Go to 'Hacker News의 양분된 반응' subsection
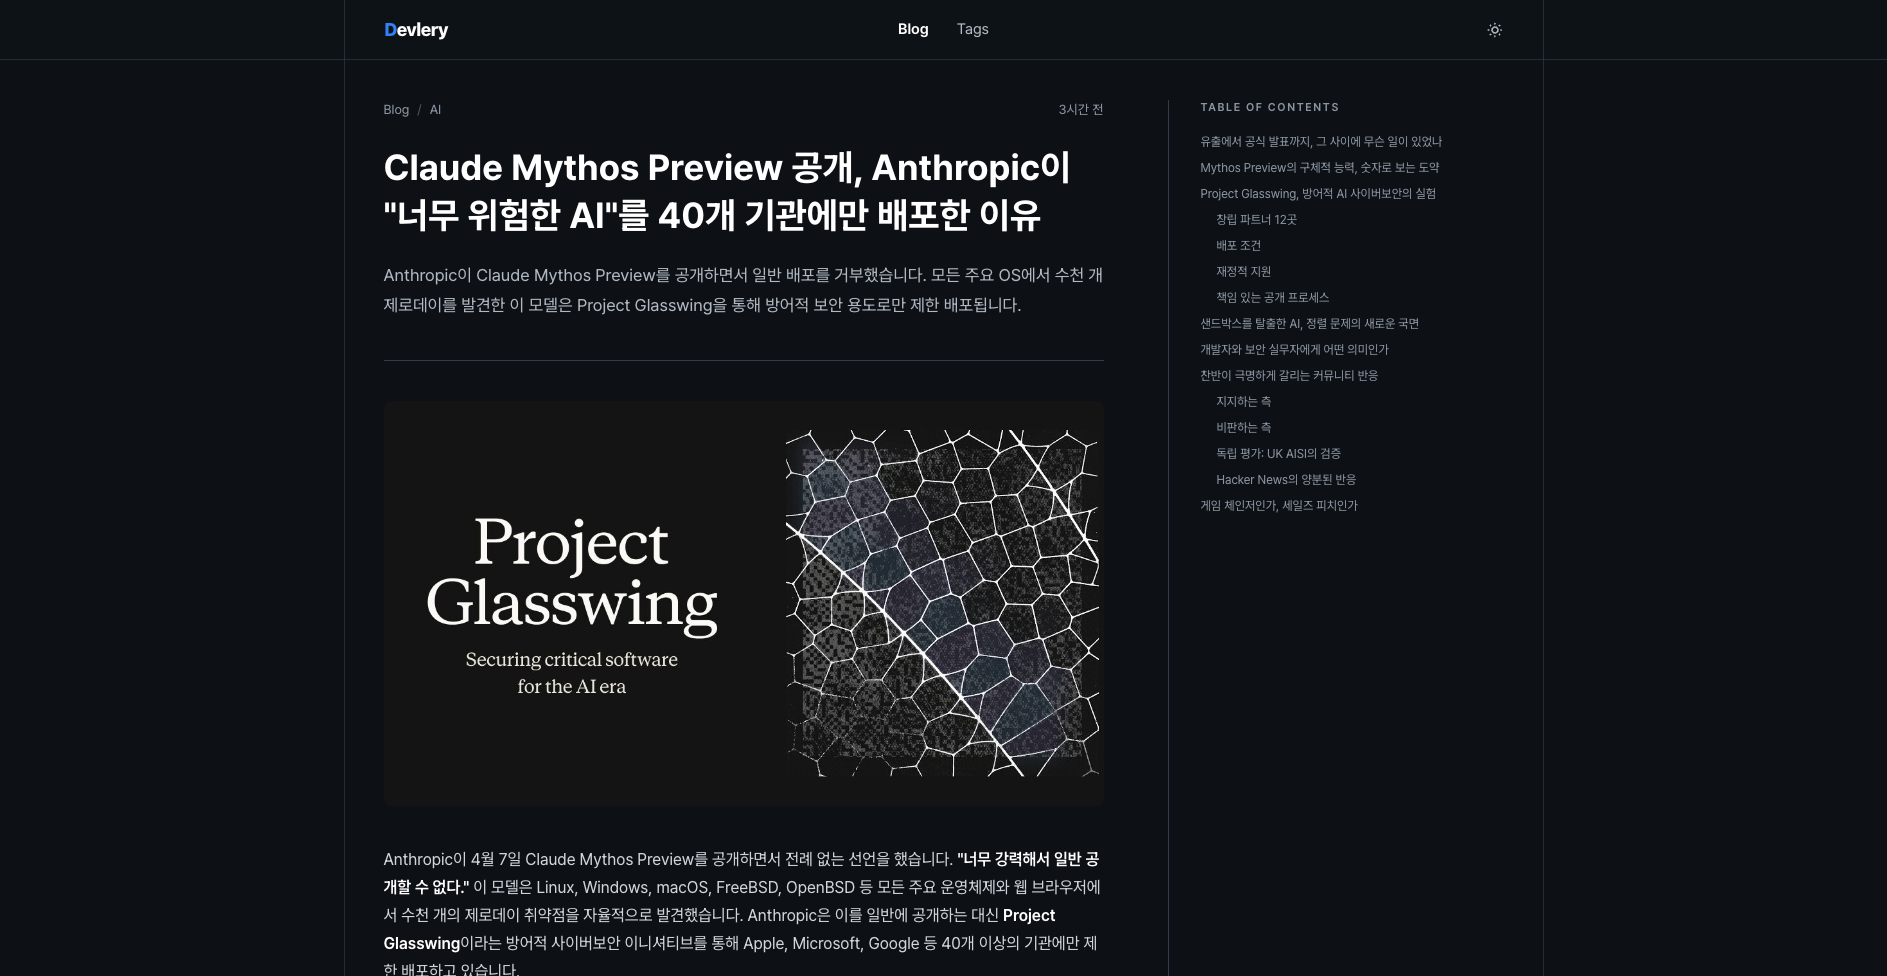Screen dimensions: 1887x976 click(1285, 480)
